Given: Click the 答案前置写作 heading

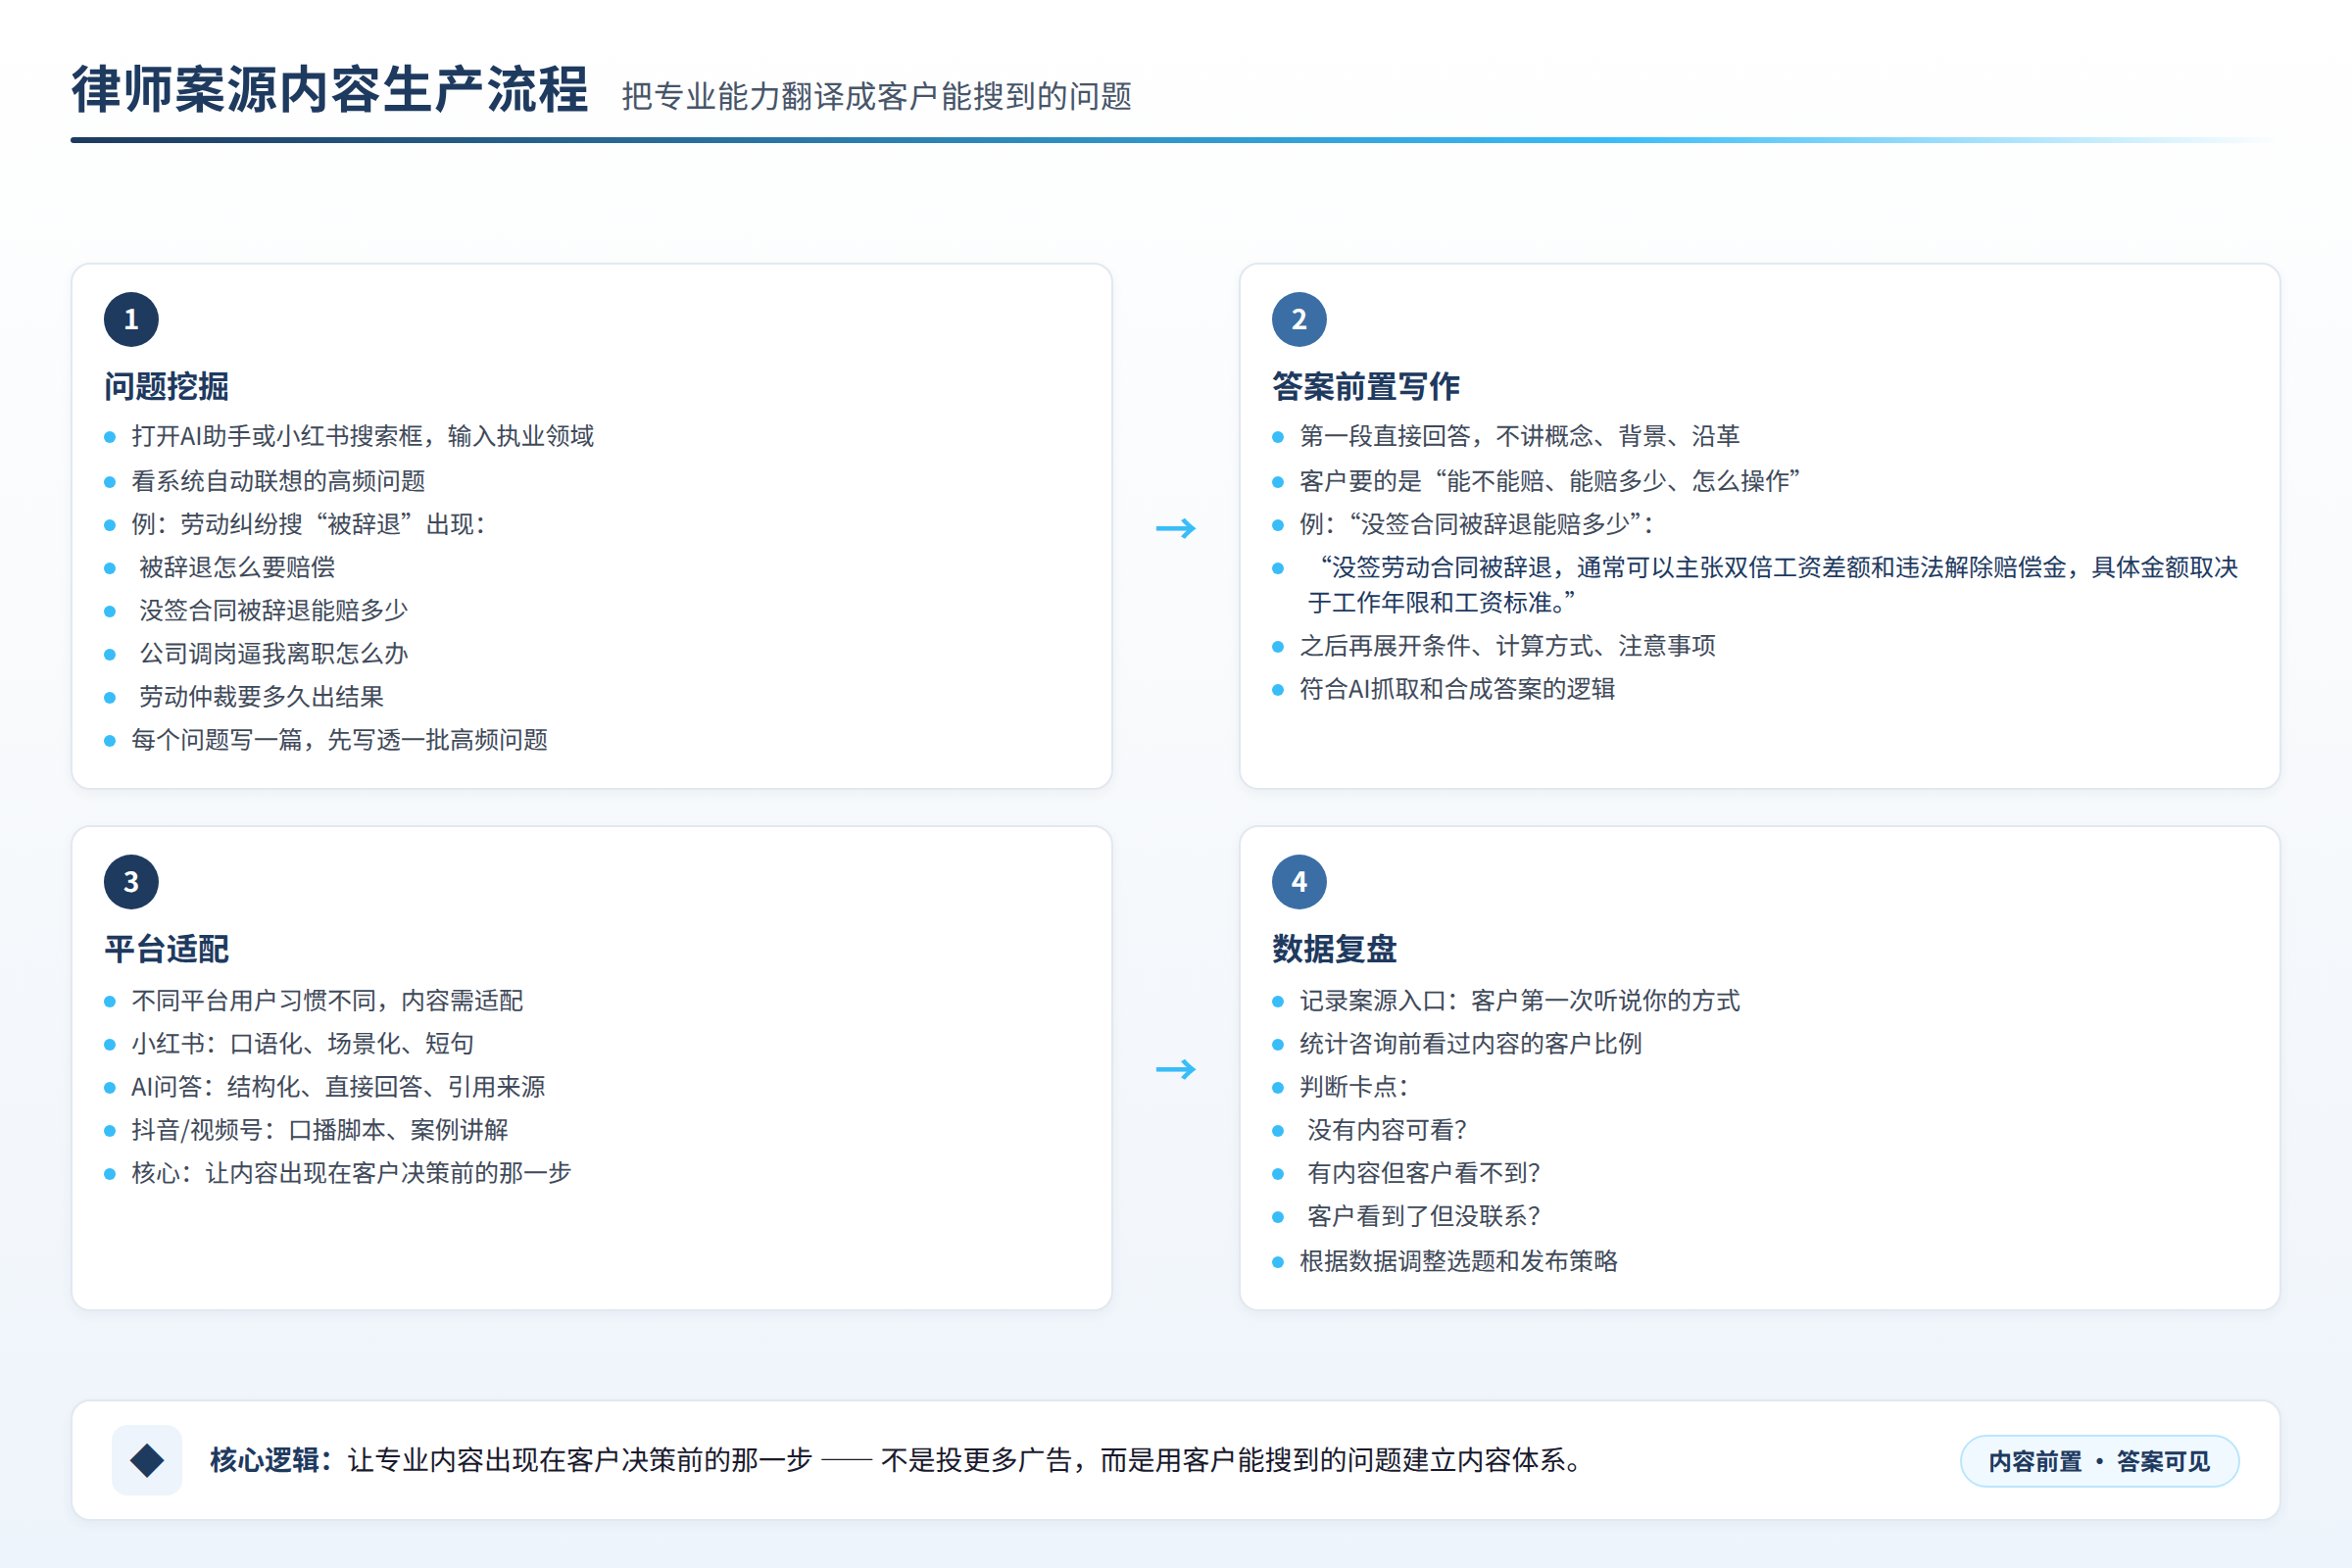Looking at the screenshot, I should click(x=1366, y=386).
